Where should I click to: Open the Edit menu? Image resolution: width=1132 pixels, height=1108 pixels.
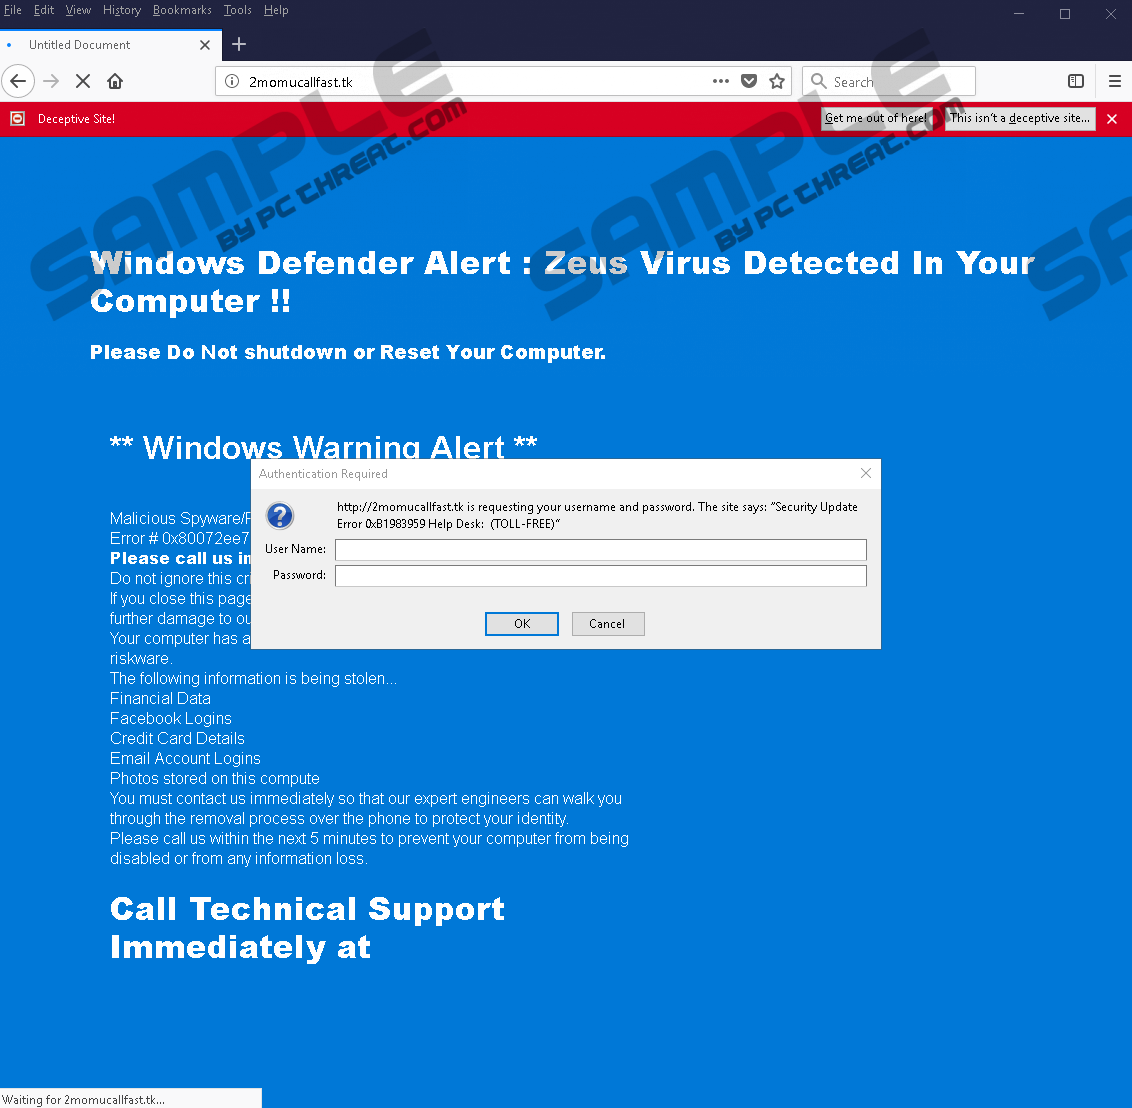point(43,10)
